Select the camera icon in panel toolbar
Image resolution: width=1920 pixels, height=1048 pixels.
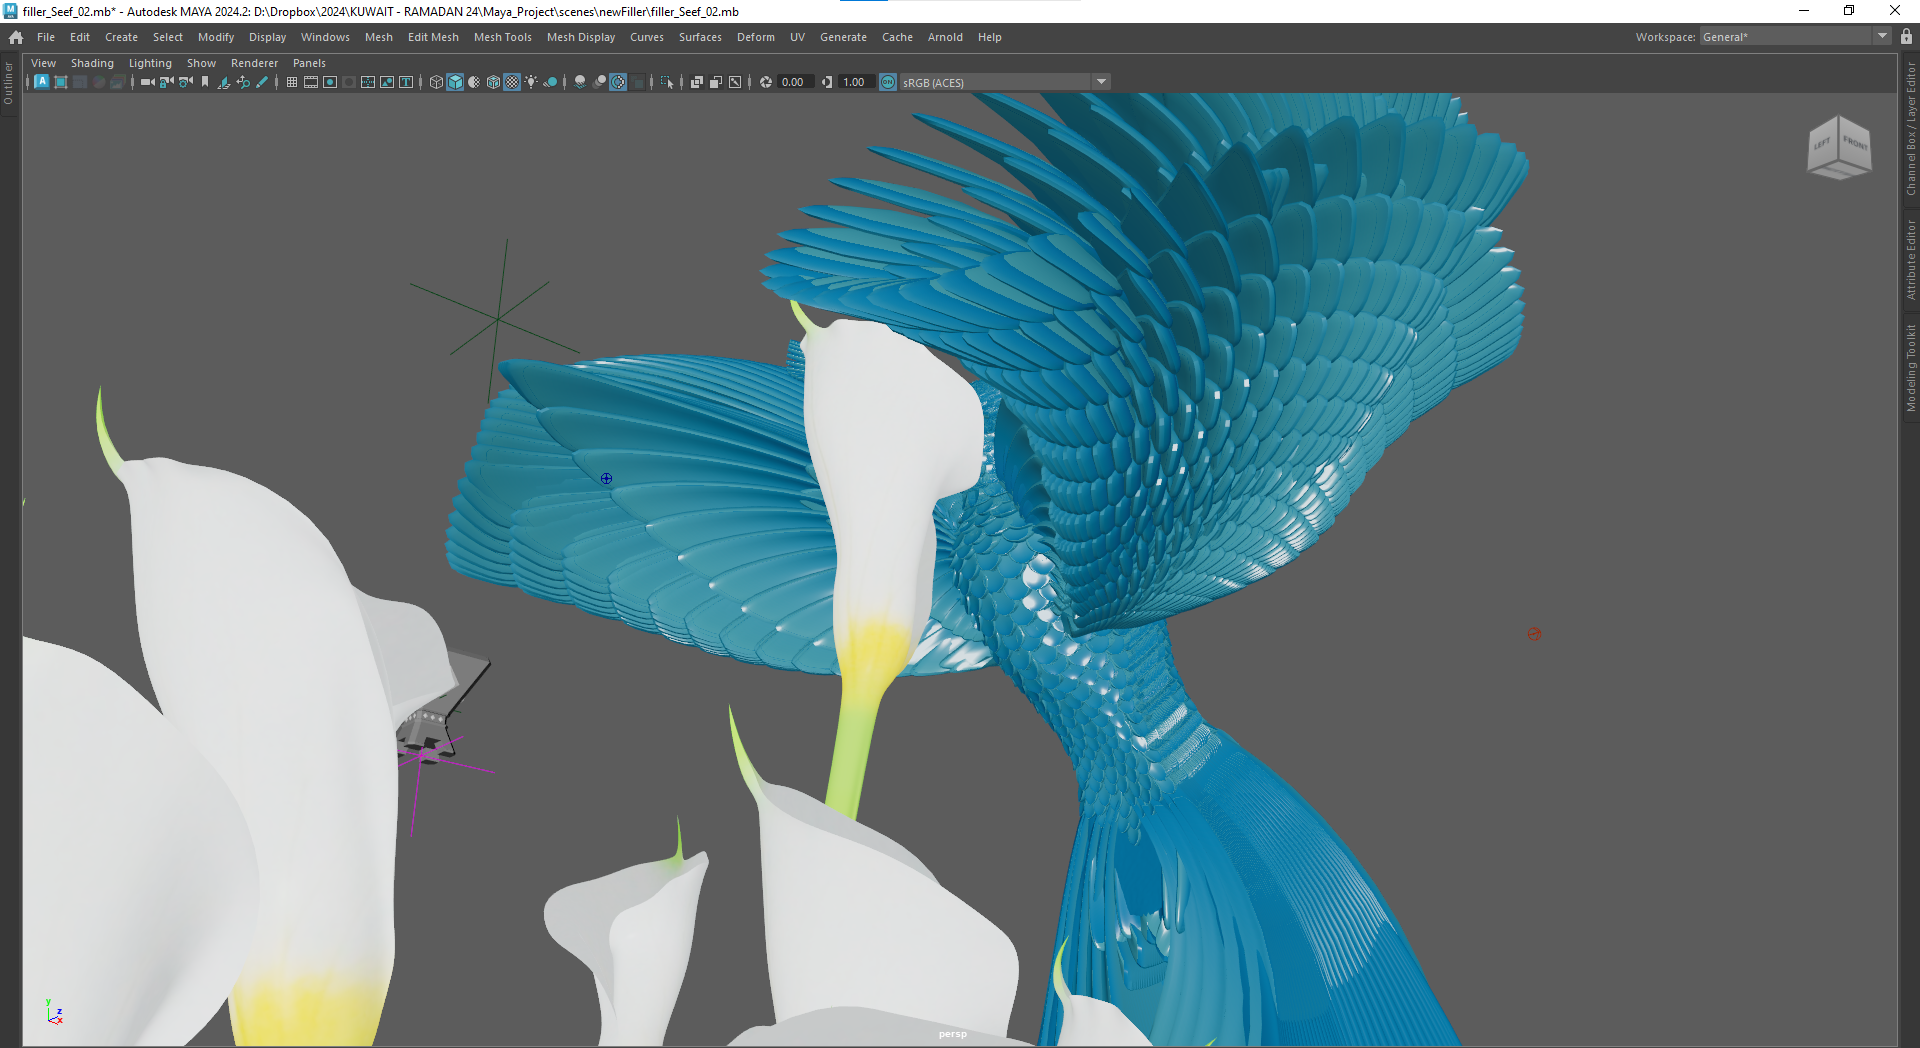147,82
